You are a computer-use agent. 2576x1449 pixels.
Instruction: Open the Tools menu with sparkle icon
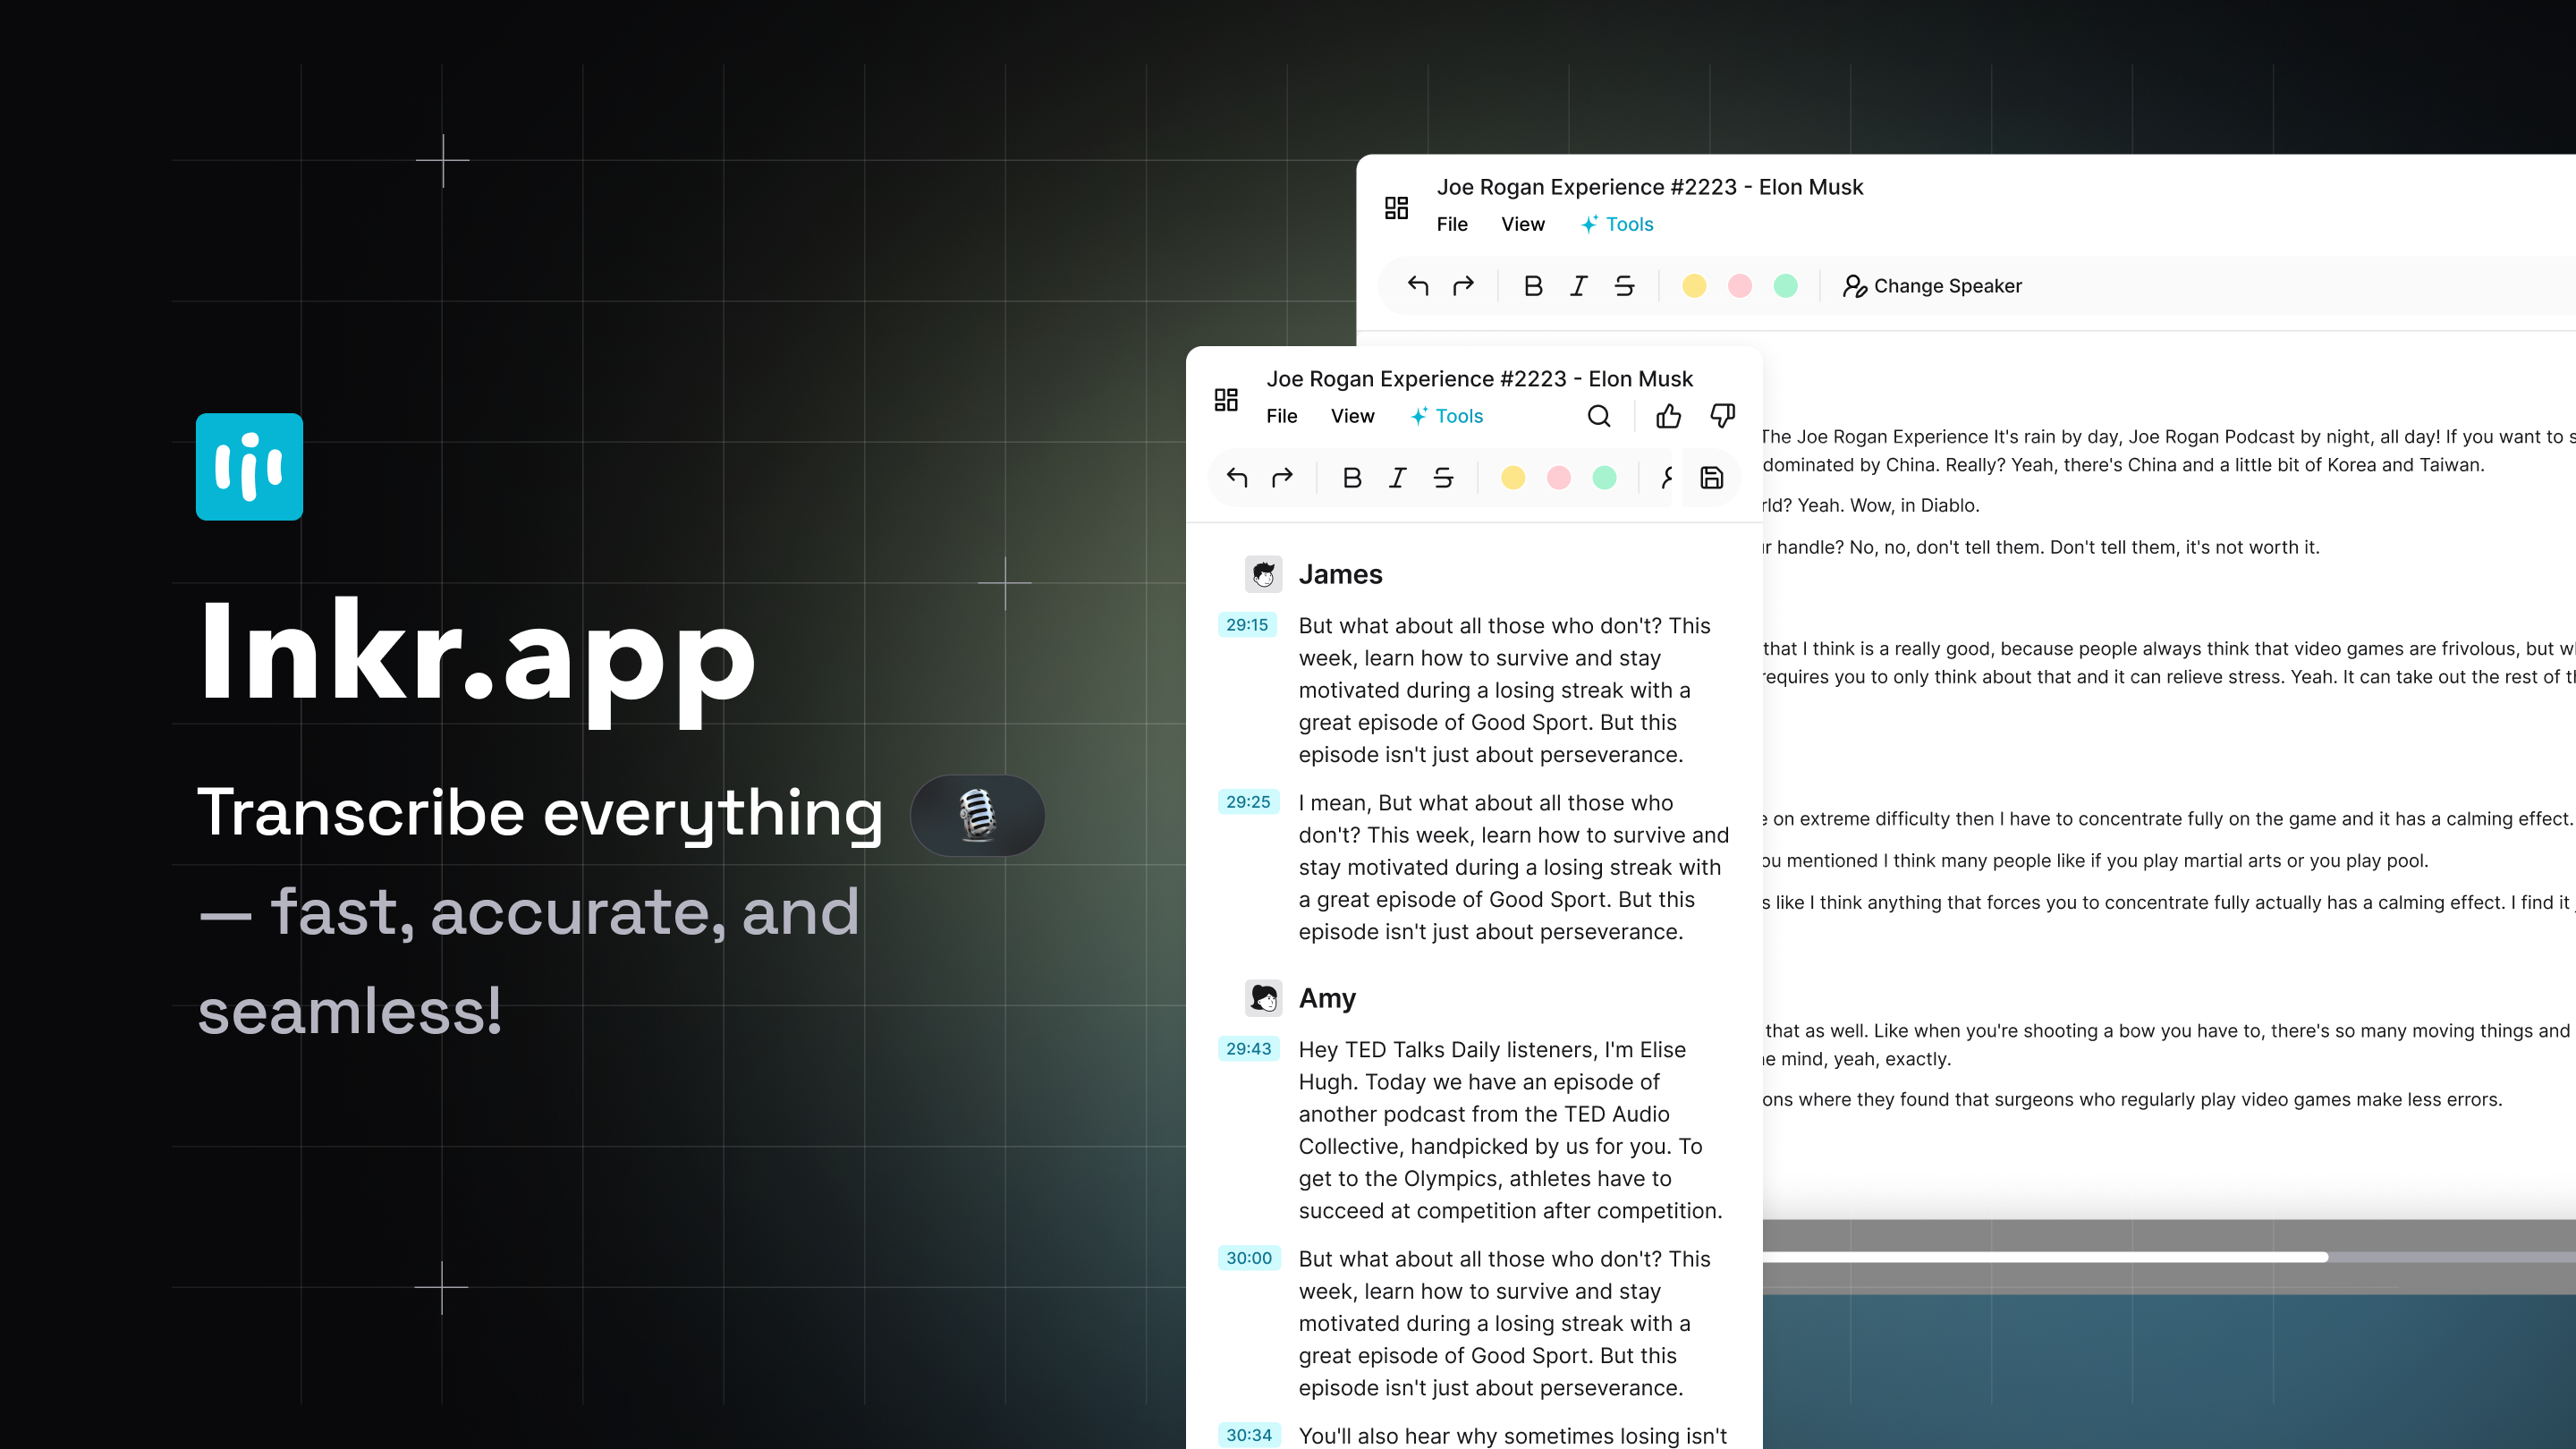click(x=1447, y=416)
